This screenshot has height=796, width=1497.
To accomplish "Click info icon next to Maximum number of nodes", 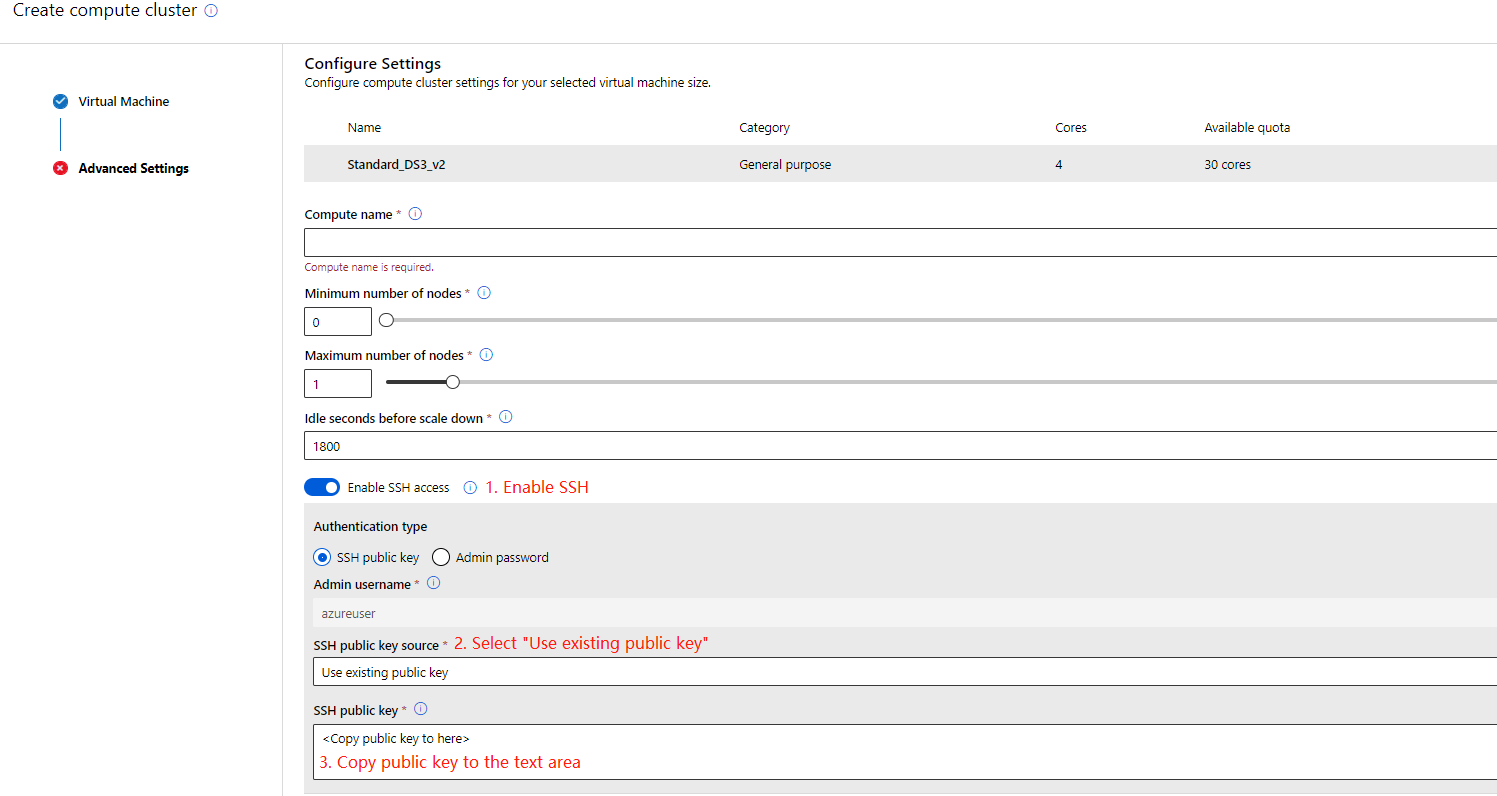I will (x=487, y=355).
